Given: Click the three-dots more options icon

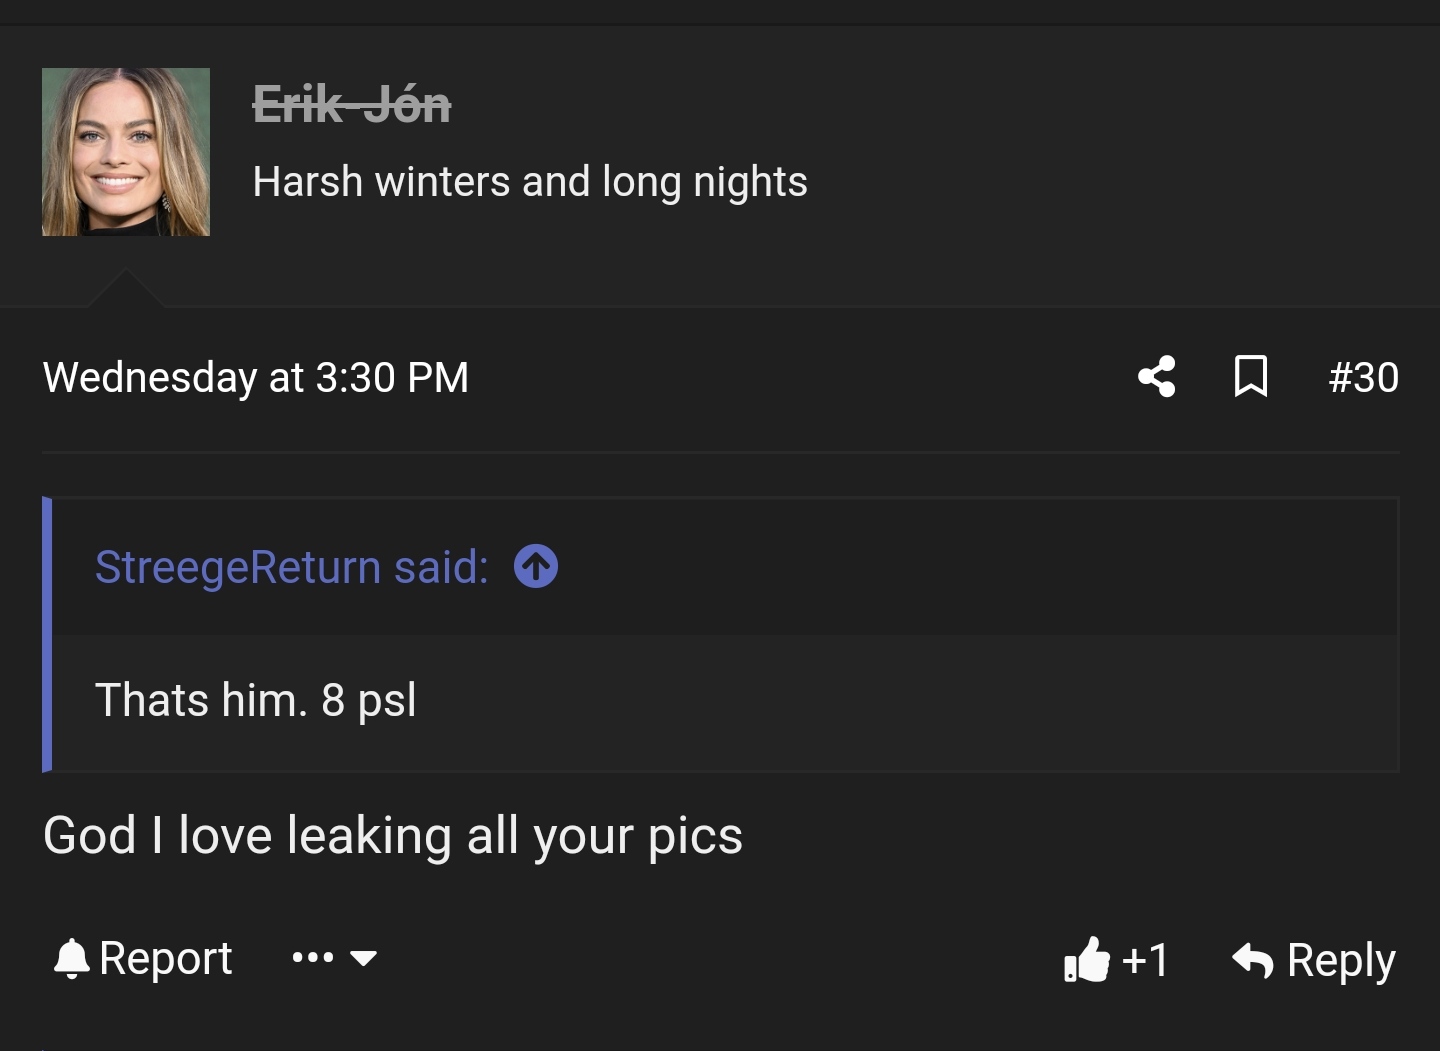Looking at the screenshot, I should tap(313, 958).
